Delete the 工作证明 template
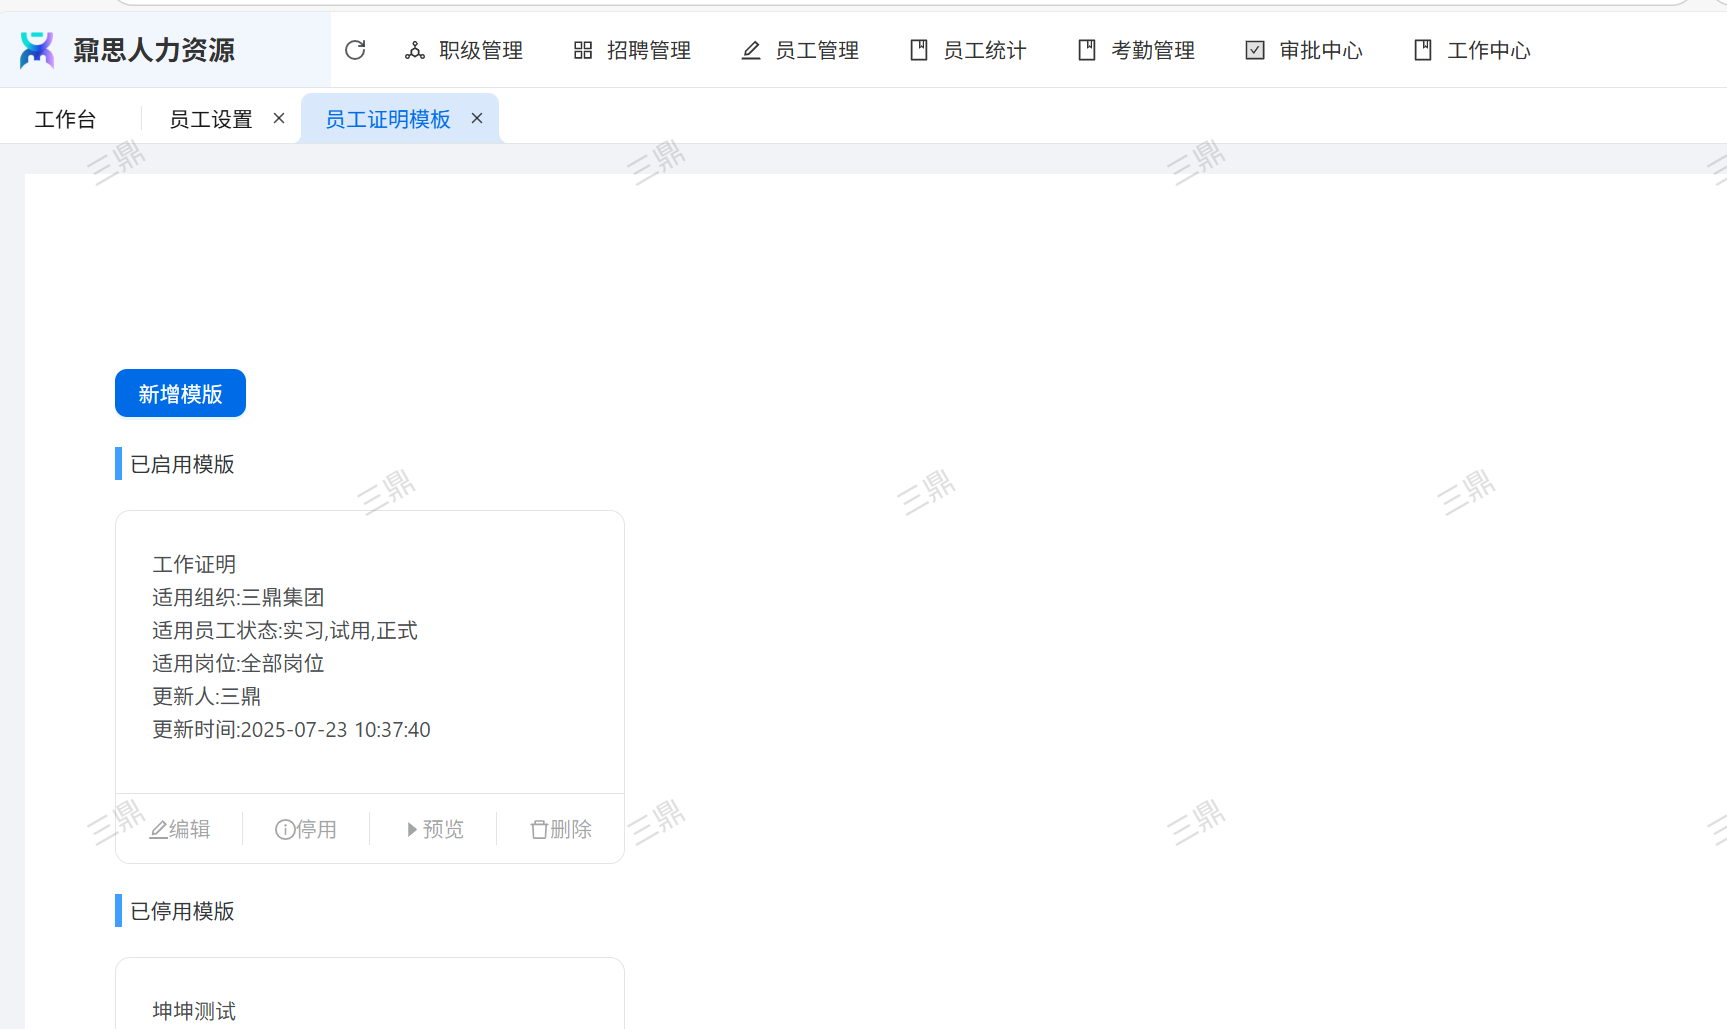Screen dimensions: 1727x1029 [561, 829]
